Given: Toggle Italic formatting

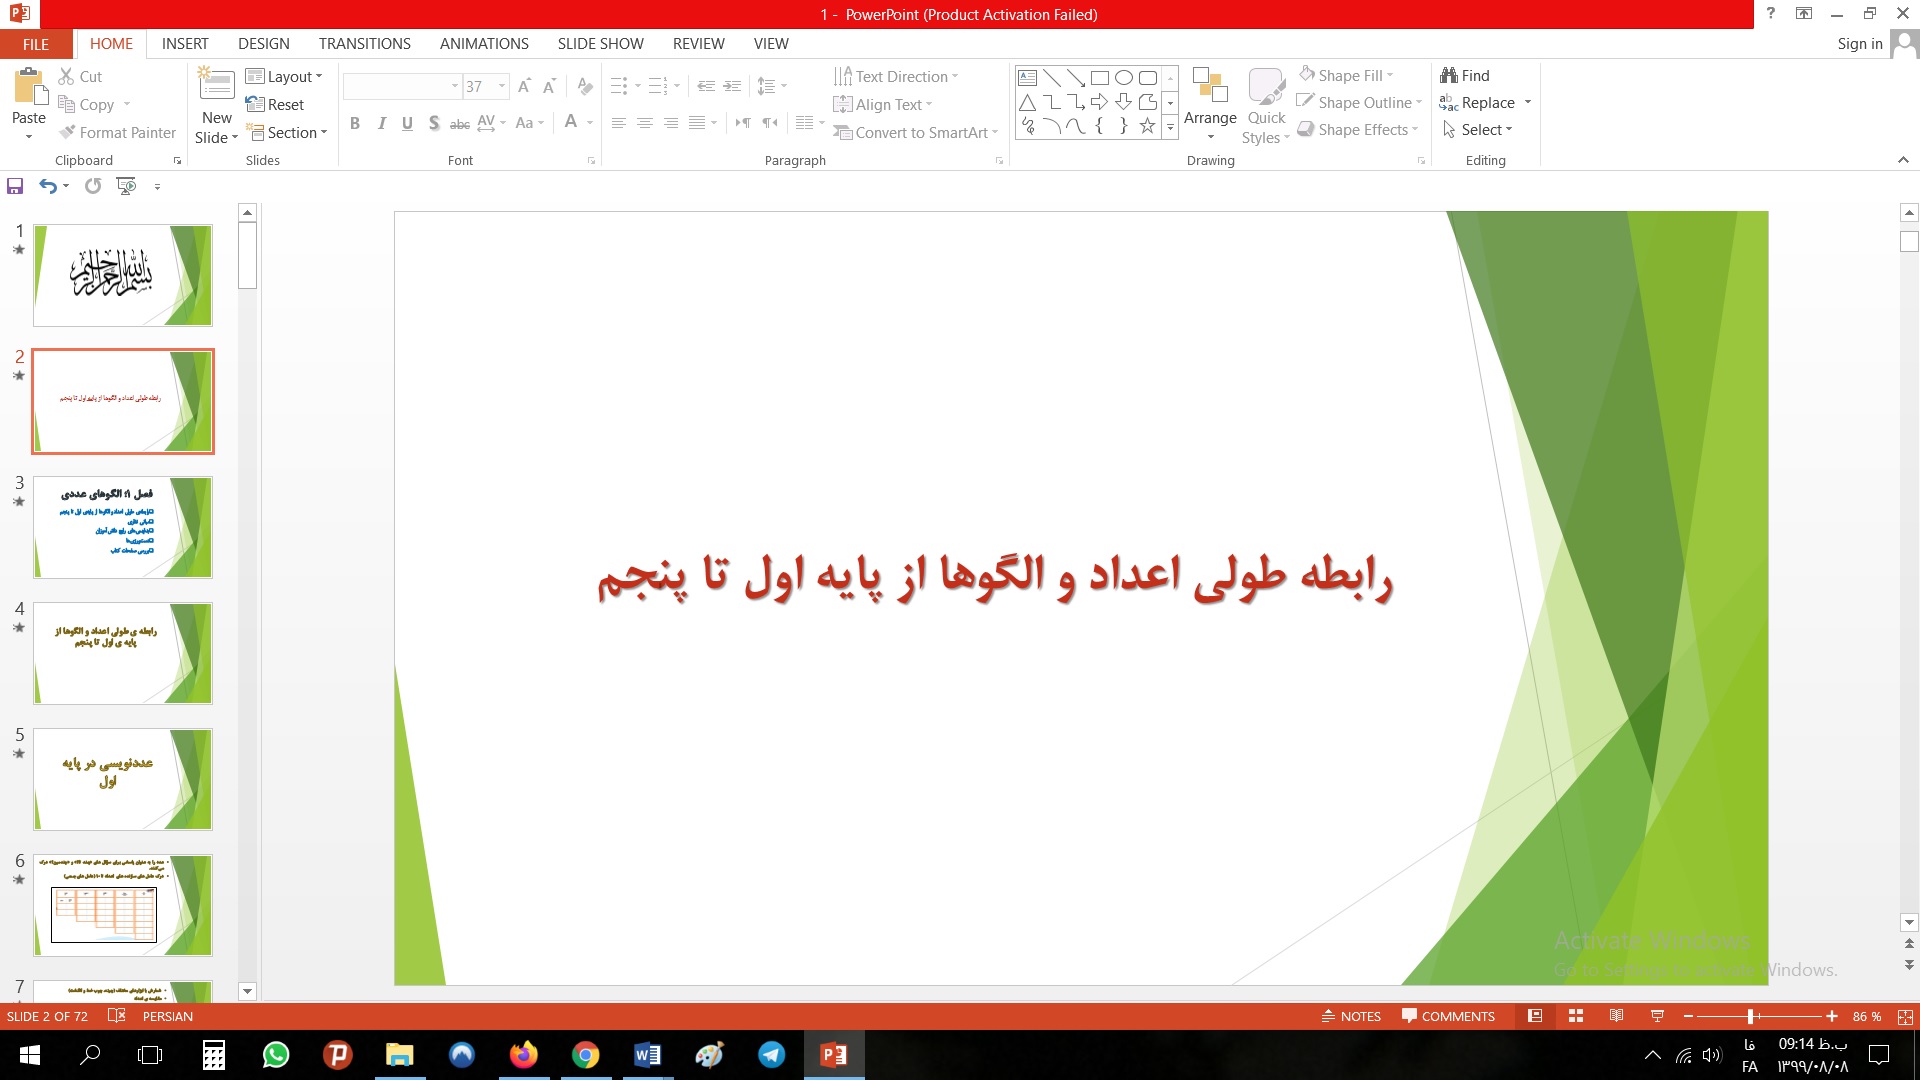Looking at the screenshot, I should (381, 123).
